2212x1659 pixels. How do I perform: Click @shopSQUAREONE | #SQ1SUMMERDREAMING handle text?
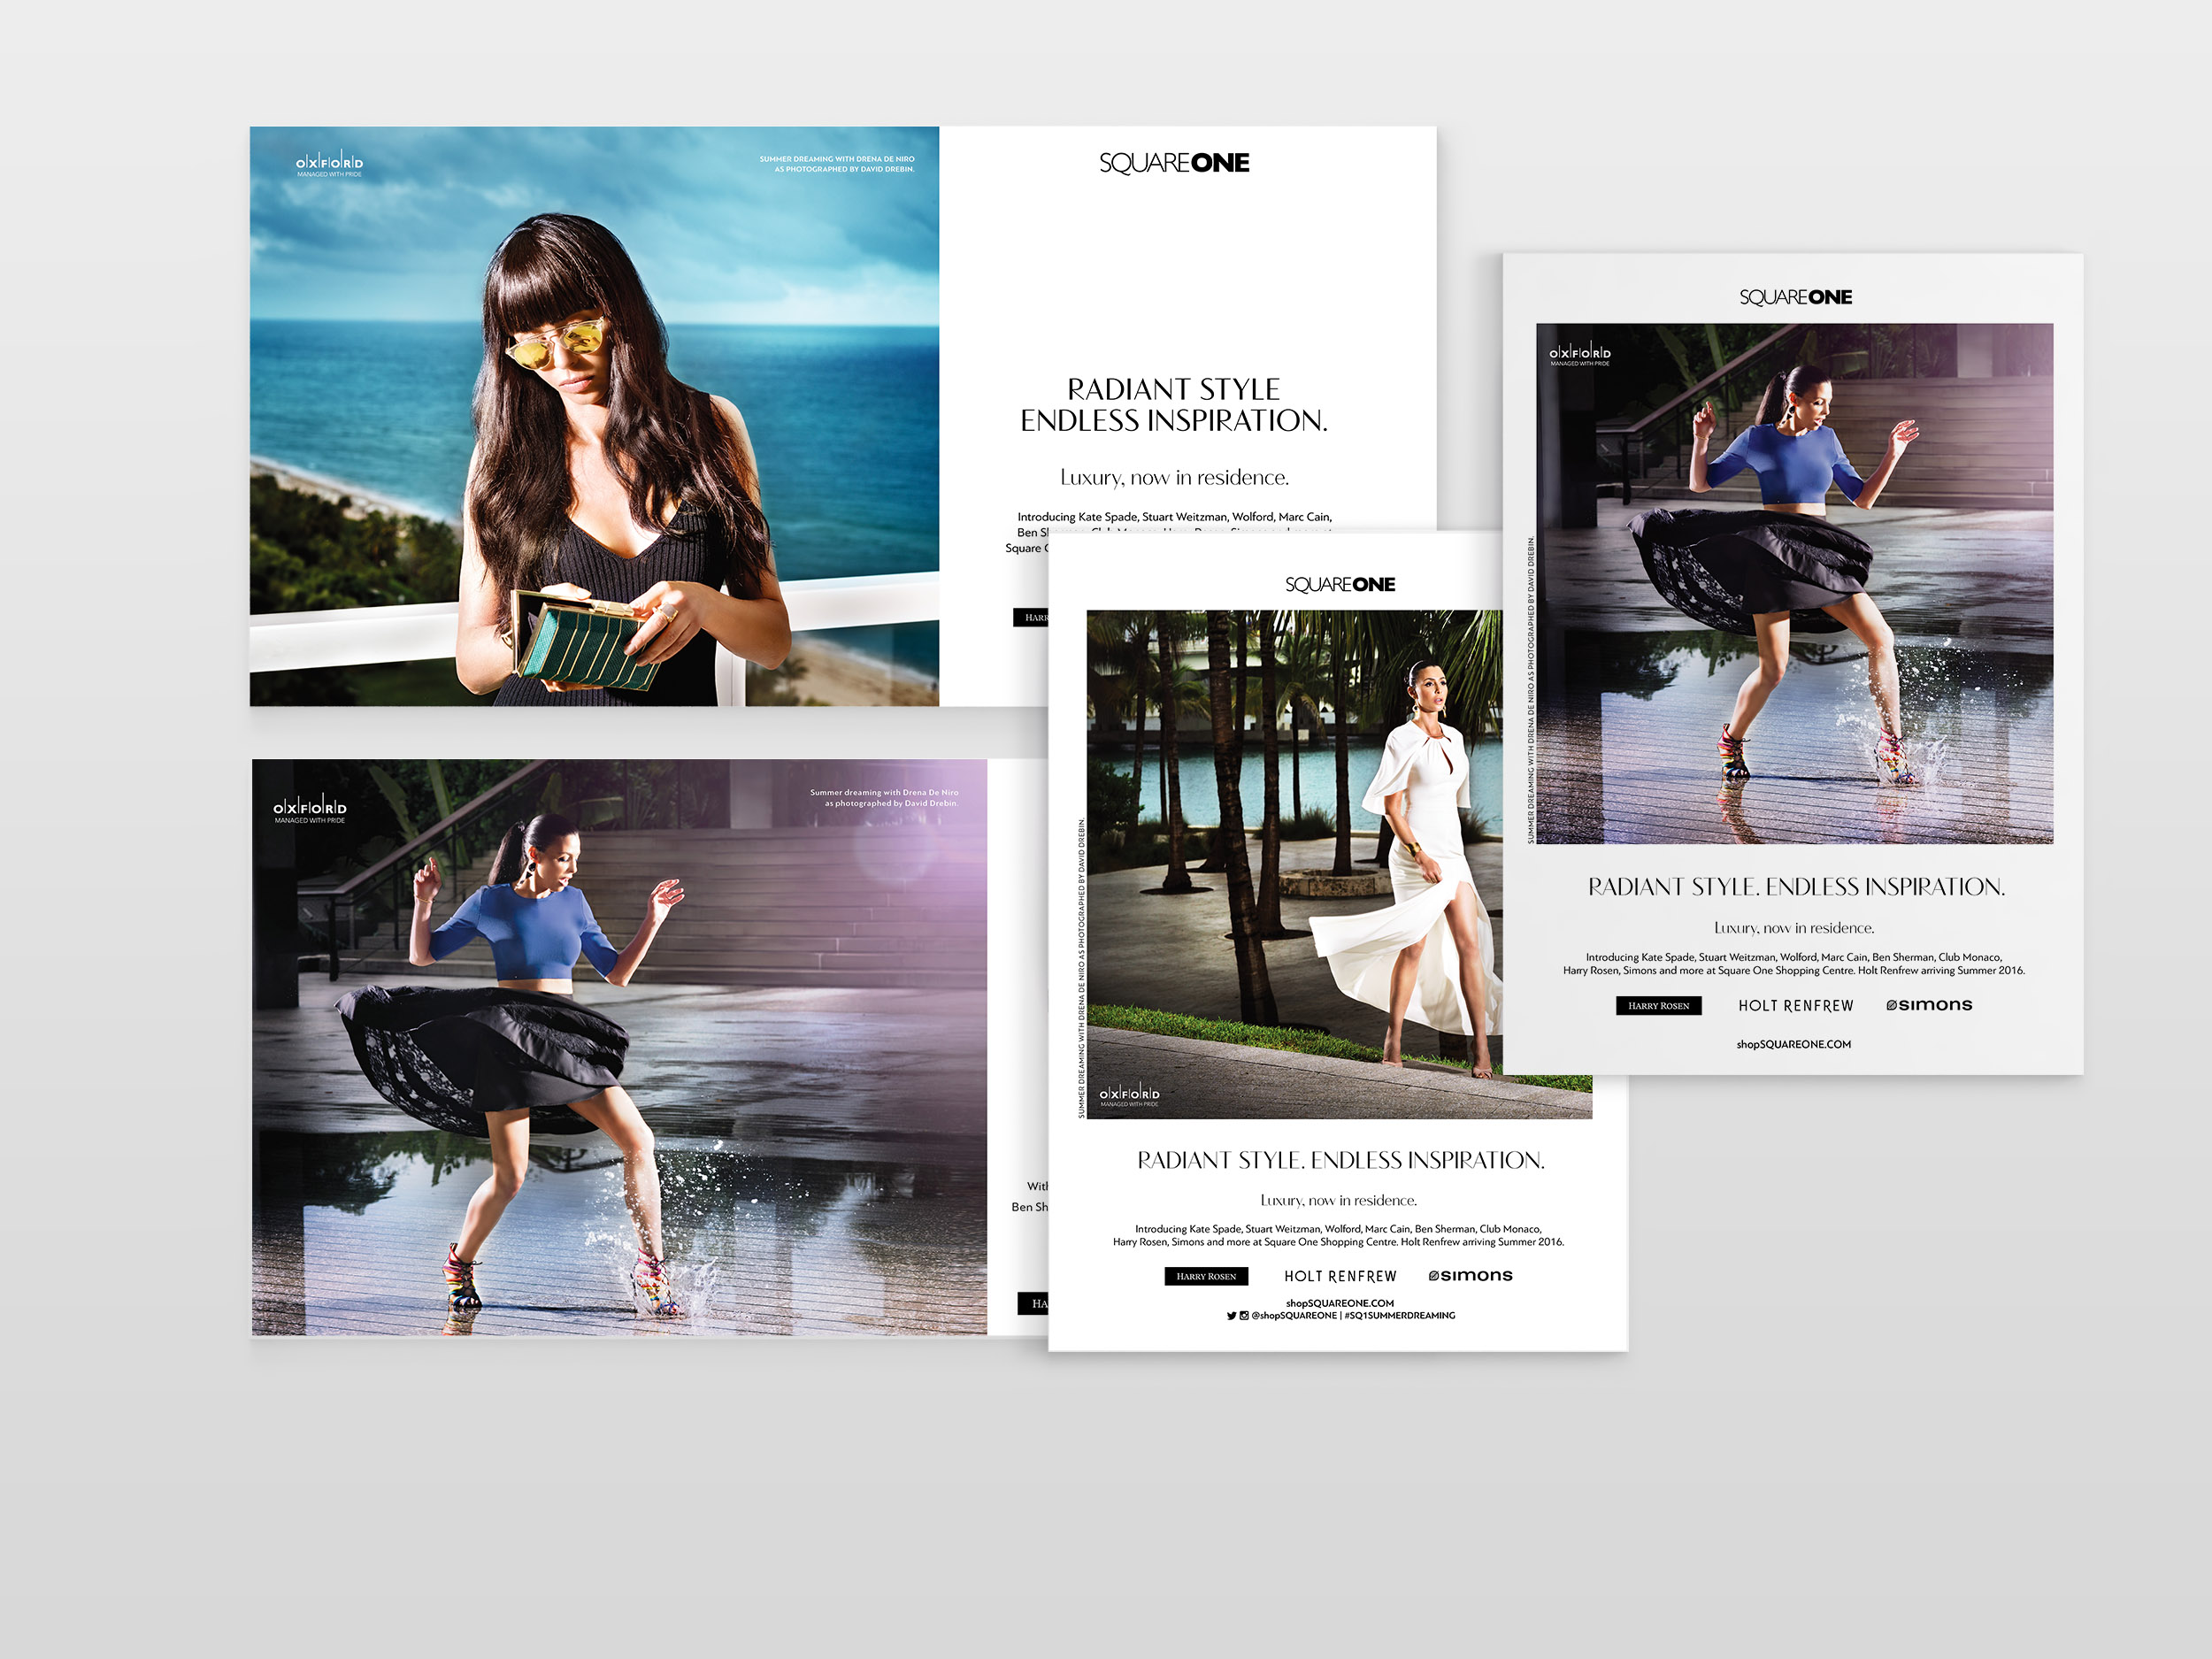1353,1316
